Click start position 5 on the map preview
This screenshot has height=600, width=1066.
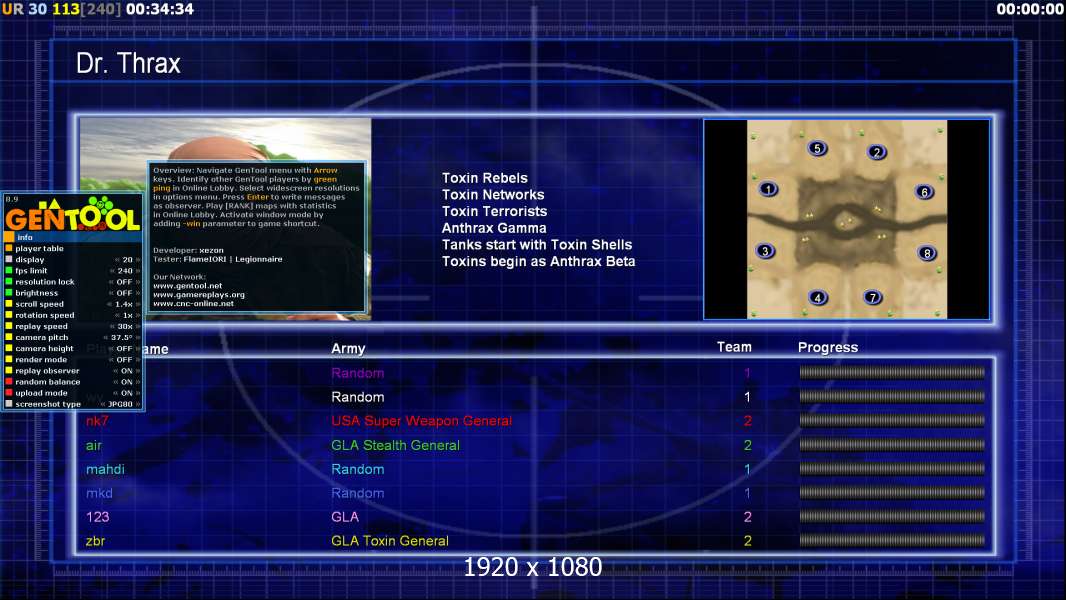[817, 147]
